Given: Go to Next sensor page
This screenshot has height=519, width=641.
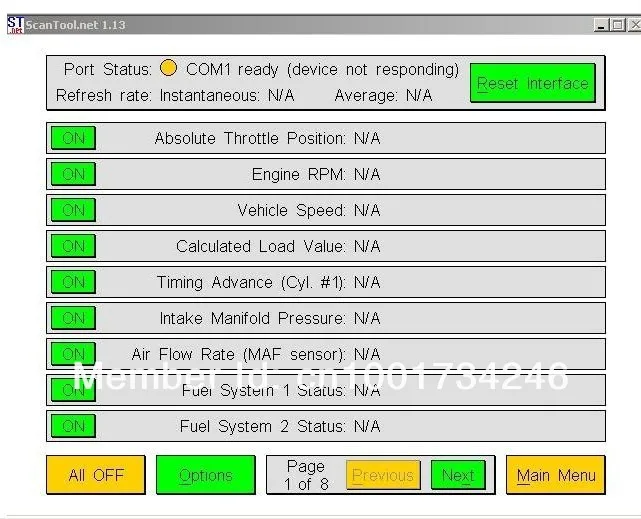Looking at the screenshot, I should [458, 475].
